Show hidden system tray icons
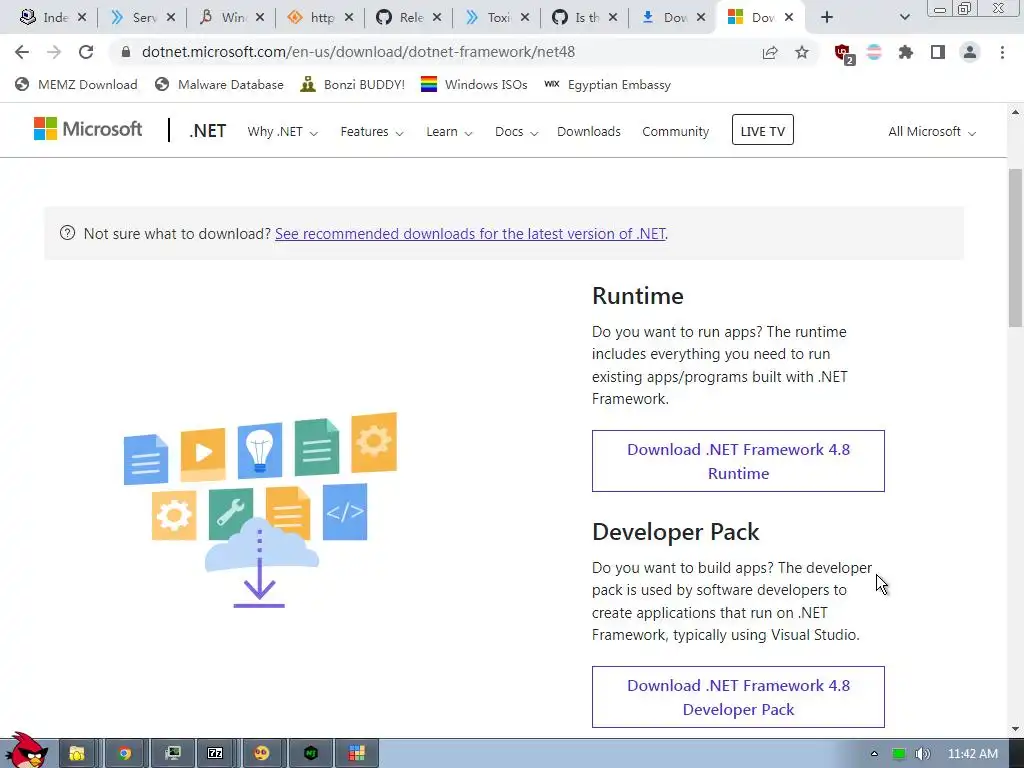The width and height of the screenshot is (1024, 768). click(874, 754)
